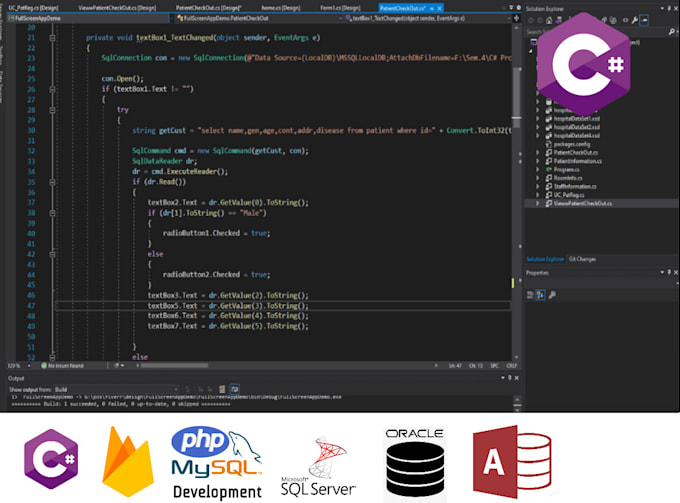Switch to home.cs [Design] tab
This screenshot has height=503, width=680.
[281, 8]
